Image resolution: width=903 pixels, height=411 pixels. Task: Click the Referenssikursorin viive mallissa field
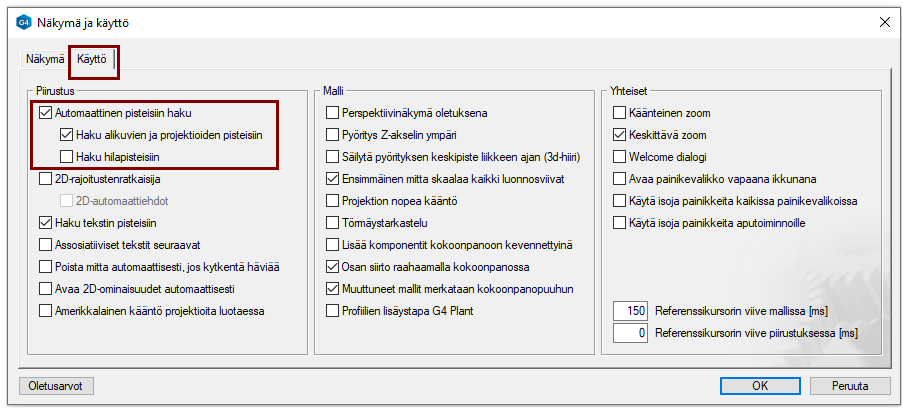[x=630, y=310]
